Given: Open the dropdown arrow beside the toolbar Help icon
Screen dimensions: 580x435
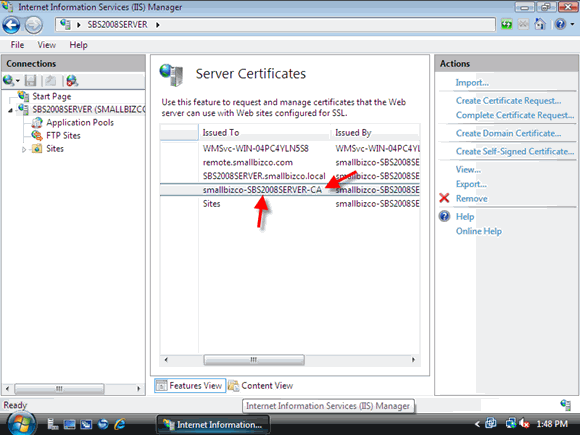Looking at the screenshot, I should tap(572, 24).
